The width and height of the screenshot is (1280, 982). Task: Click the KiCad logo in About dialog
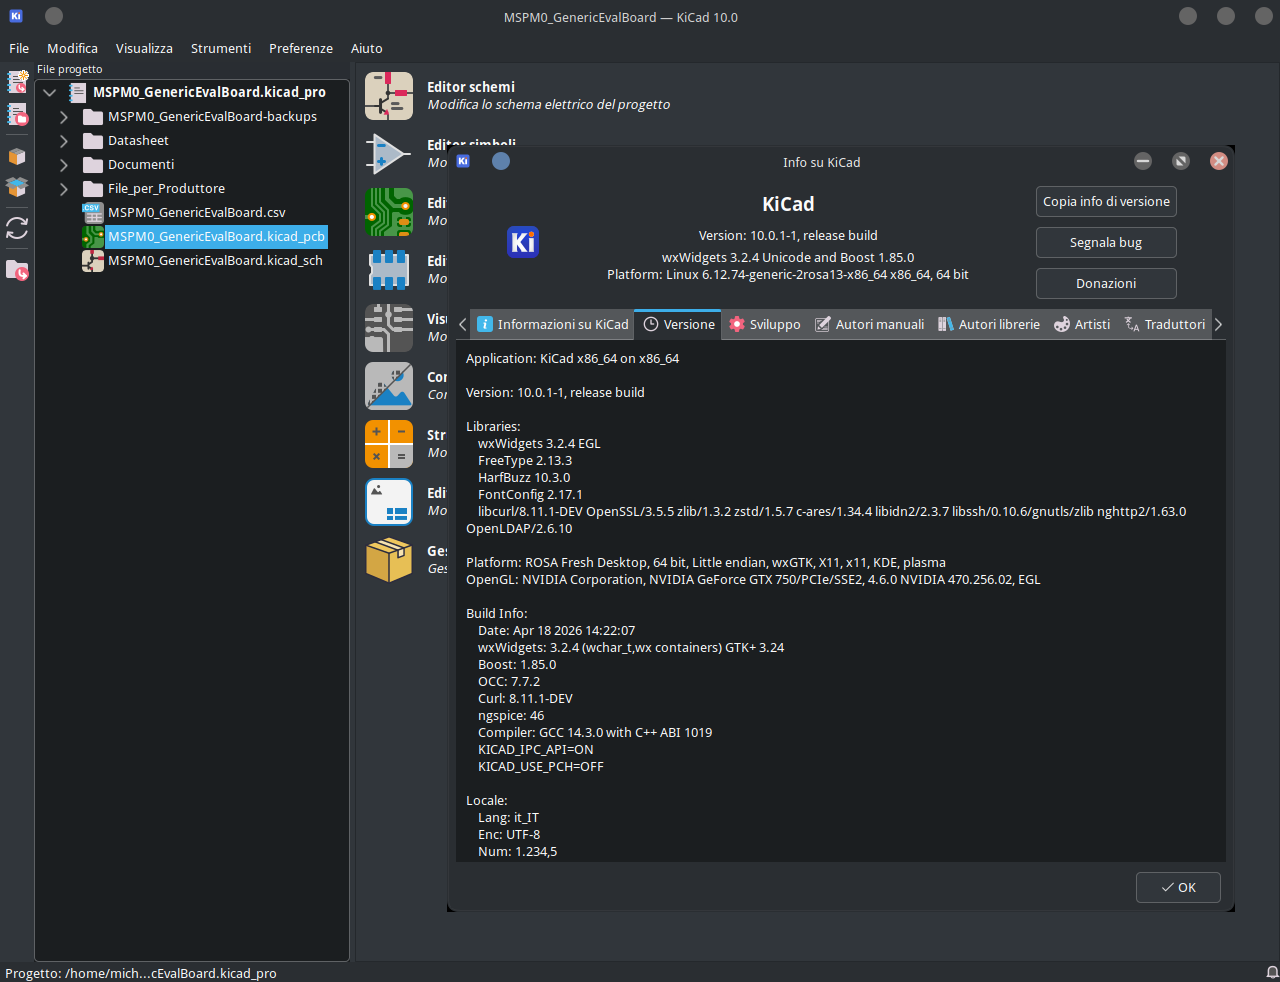(x=523, y=241)
